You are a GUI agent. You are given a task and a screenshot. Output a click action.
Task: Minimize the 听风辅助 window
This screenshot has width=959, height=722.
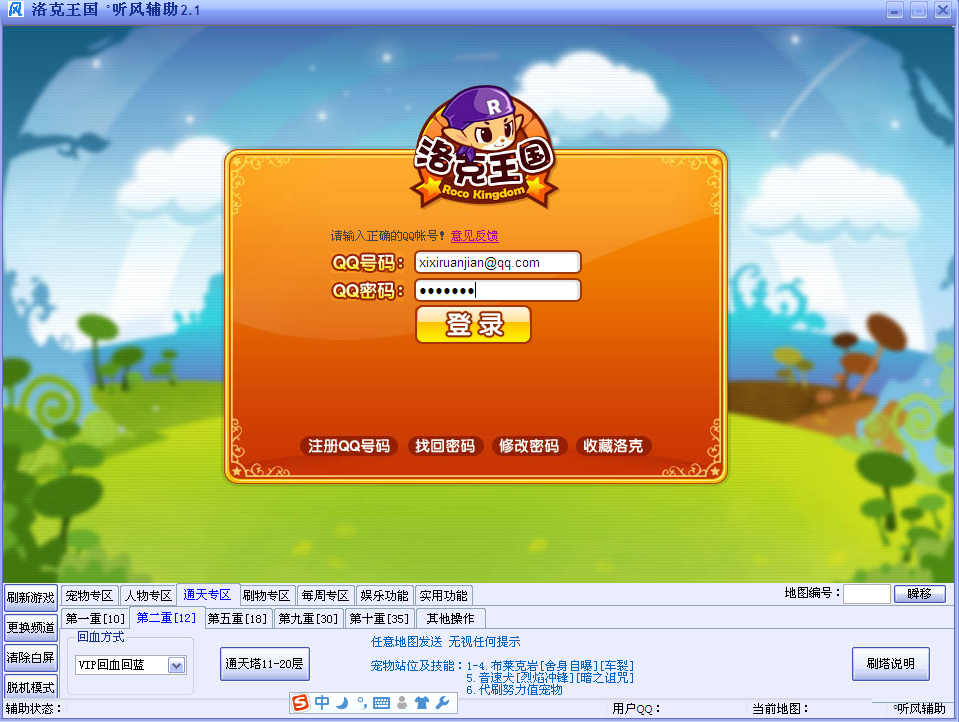tap(895, 10)
